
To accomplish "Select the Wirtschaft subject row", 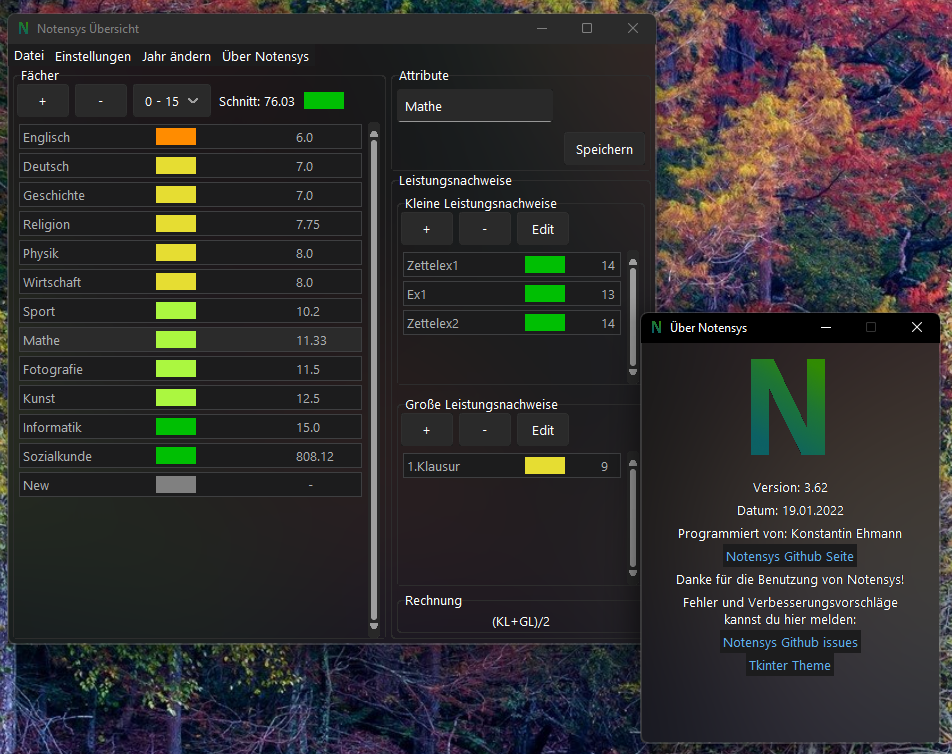I will (x=191, y=282).
